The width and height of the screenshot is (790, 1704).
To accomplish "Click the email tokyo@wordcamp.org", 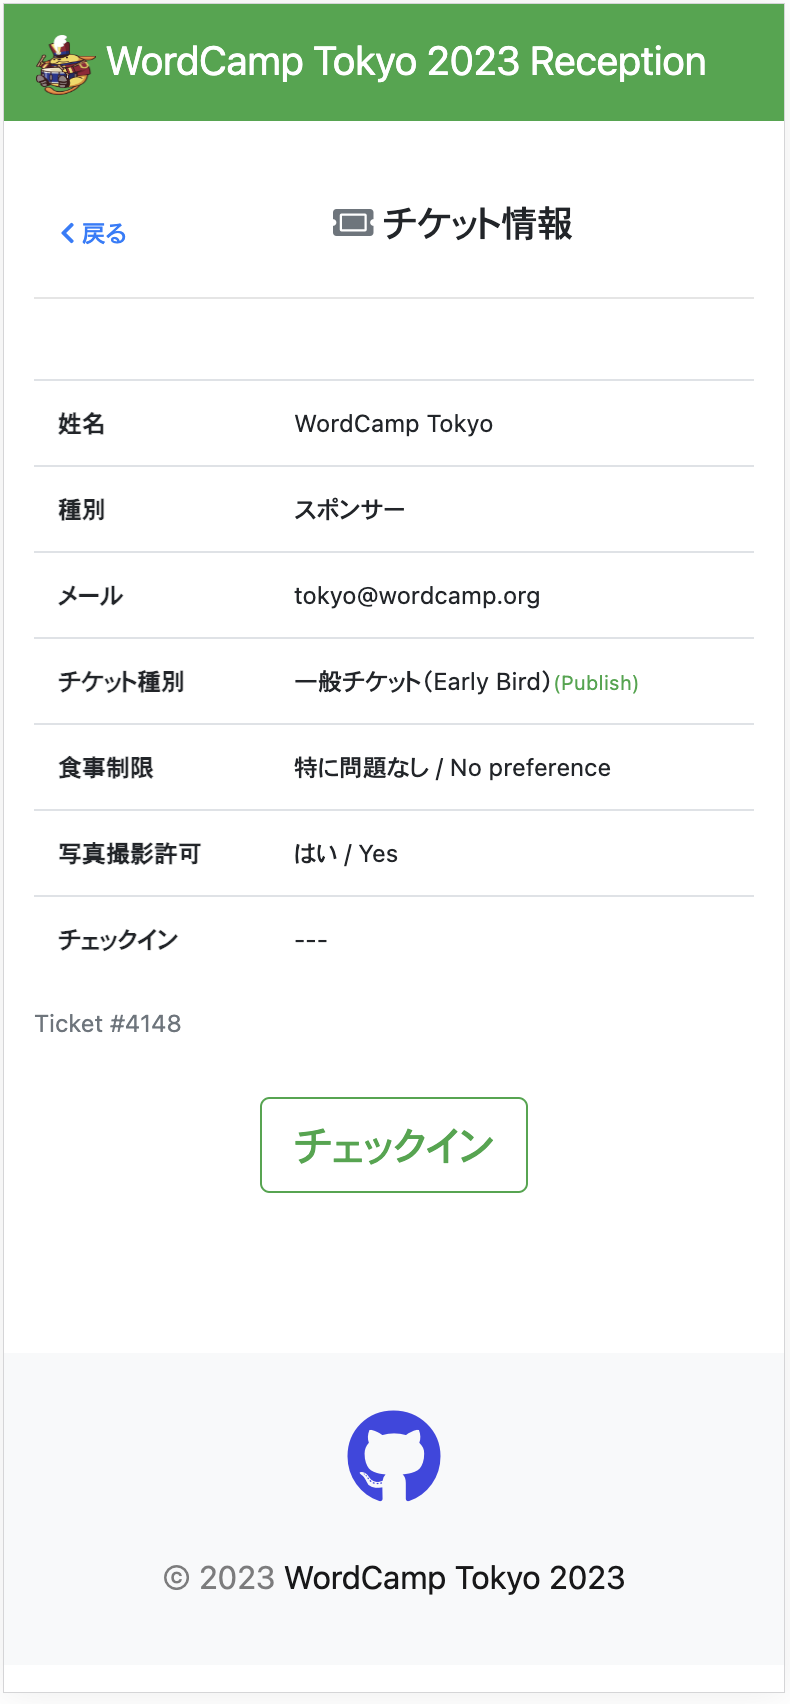I will pos(417,596).
